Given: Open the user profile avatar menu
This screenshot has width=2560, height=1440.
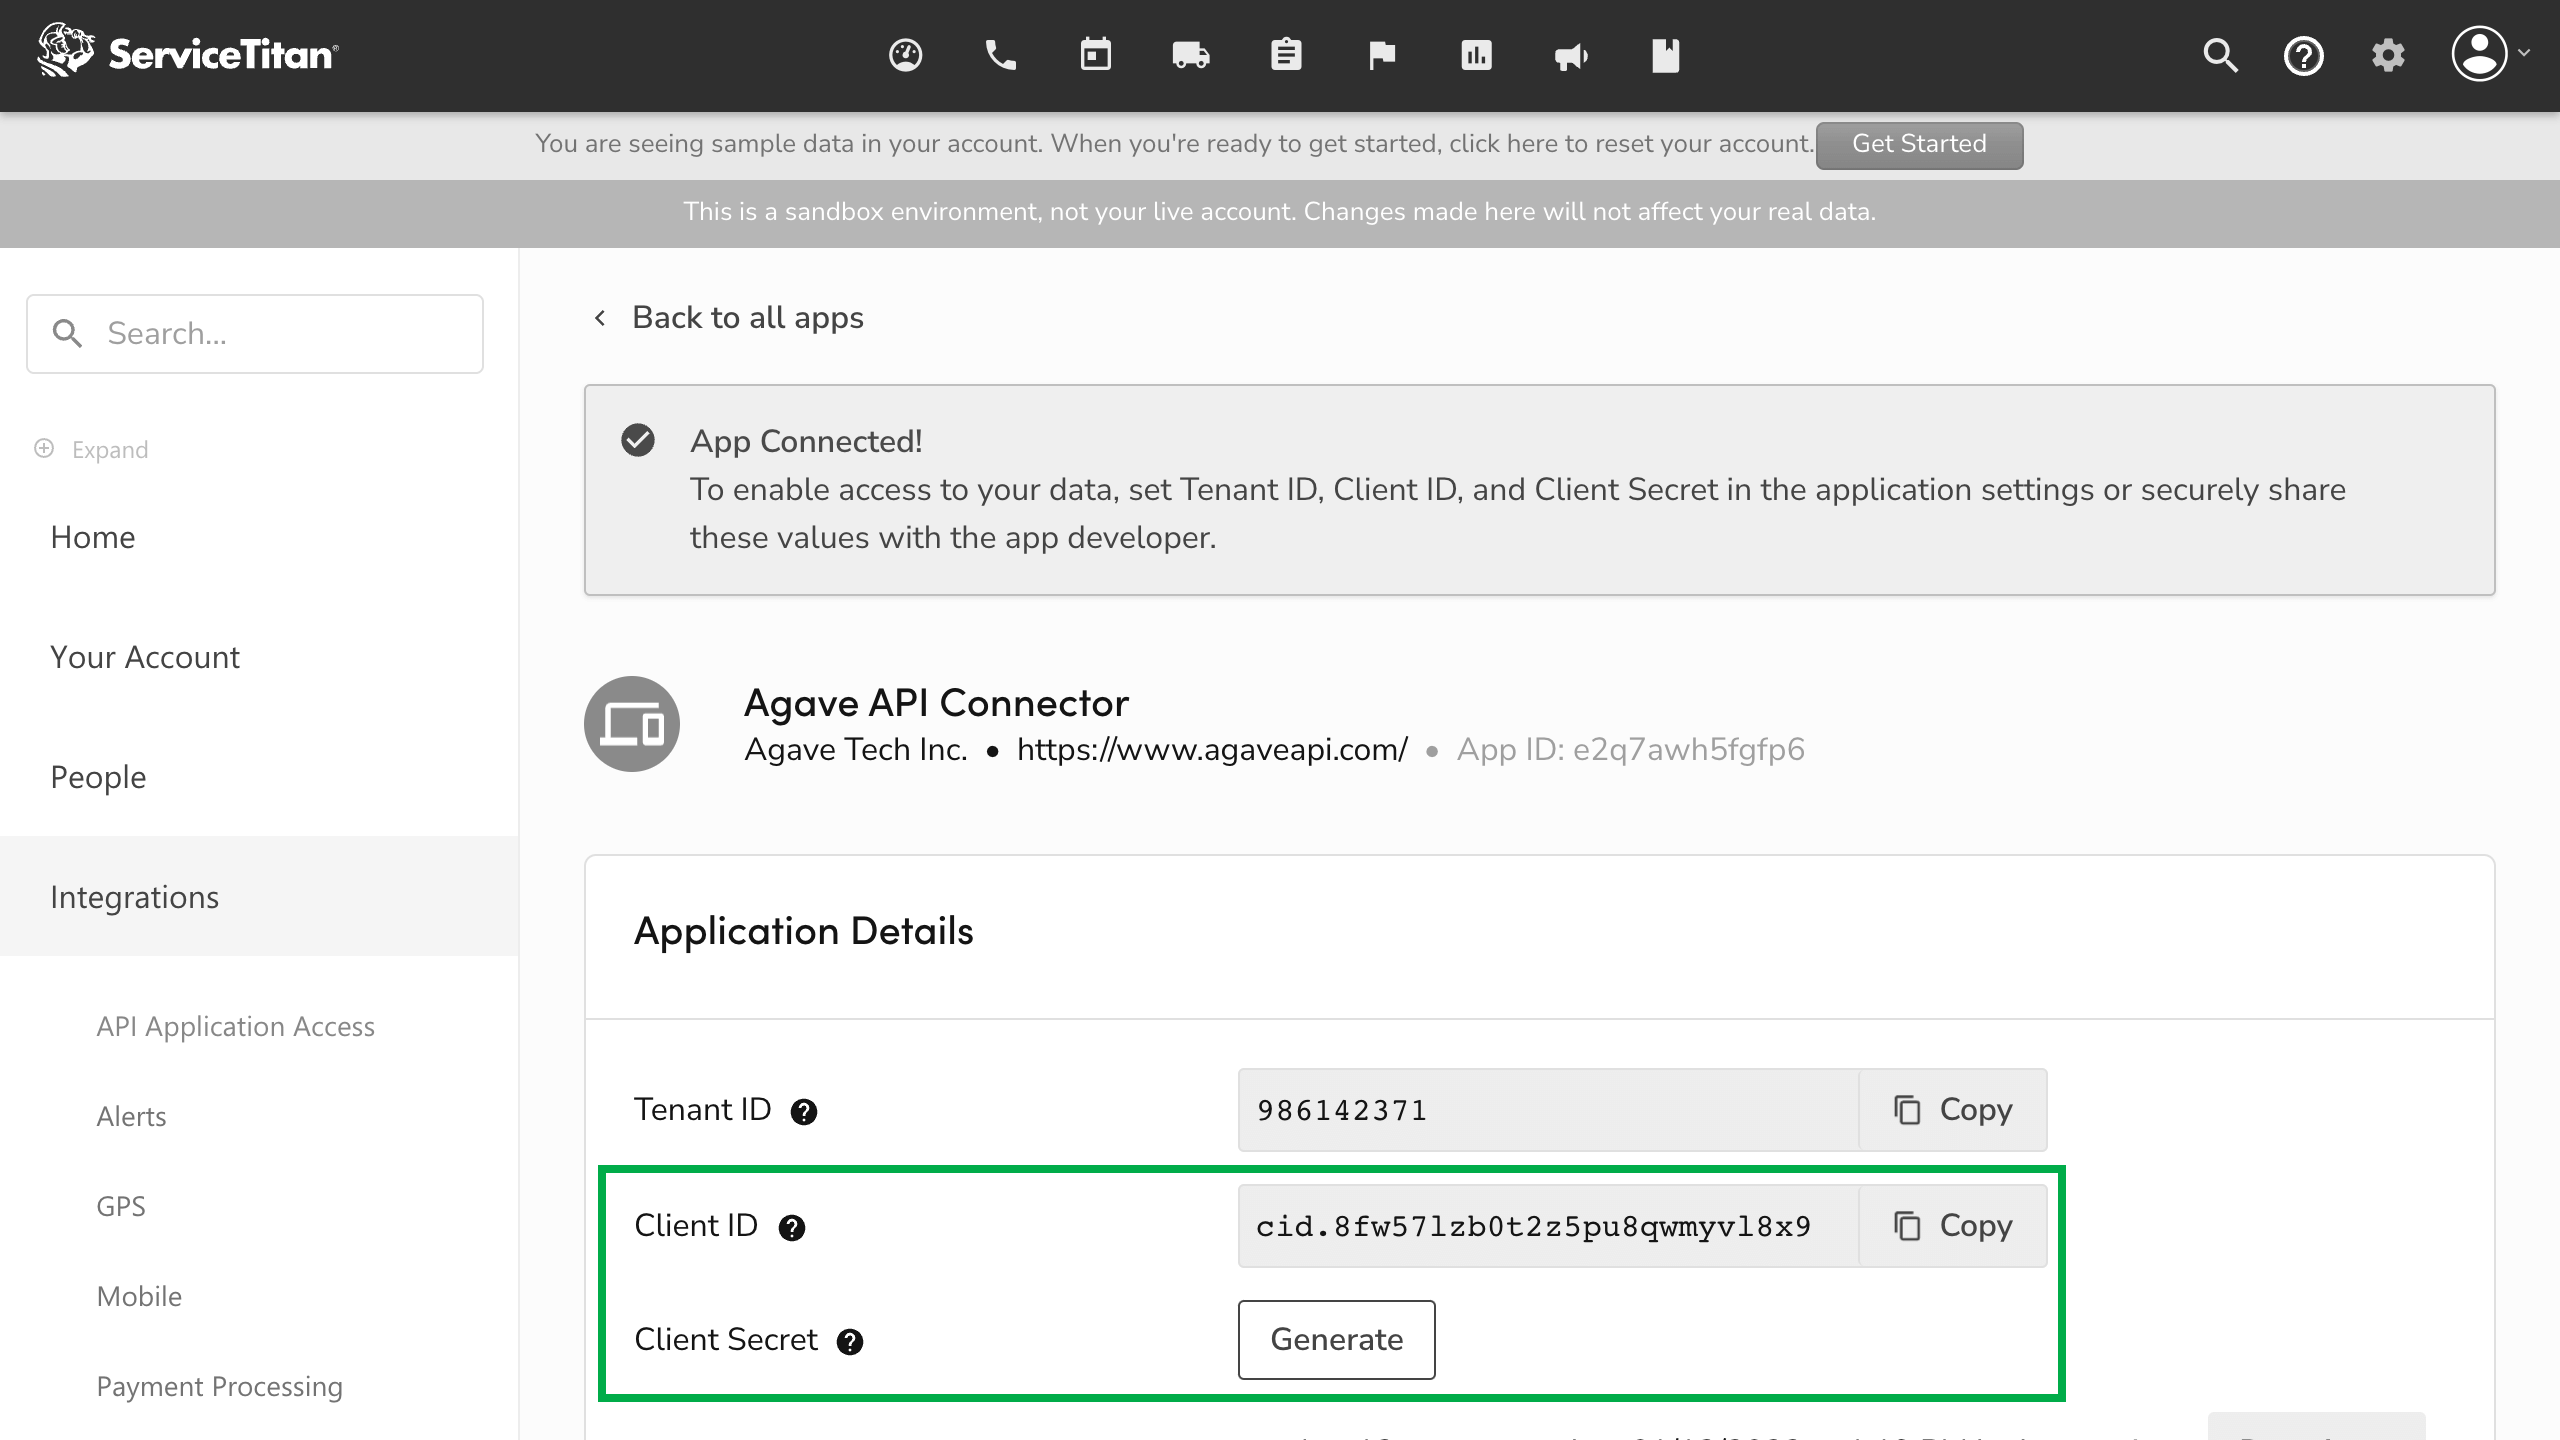Looking at the screenshot, I should pyautogui.click(x=2488, y=54).
